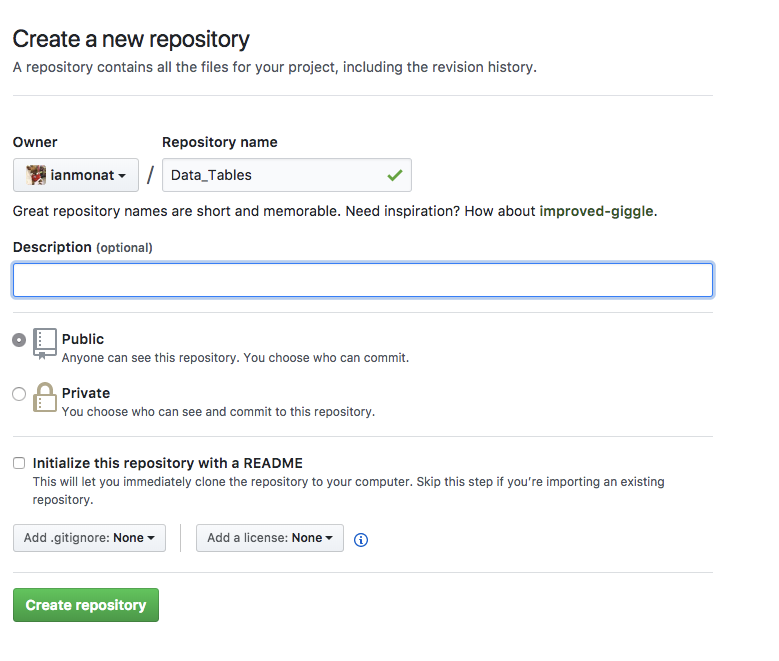Click the green checkmark in repository name field
The width and height of the screenshot is (779, 661).
(x=395, y=175)
